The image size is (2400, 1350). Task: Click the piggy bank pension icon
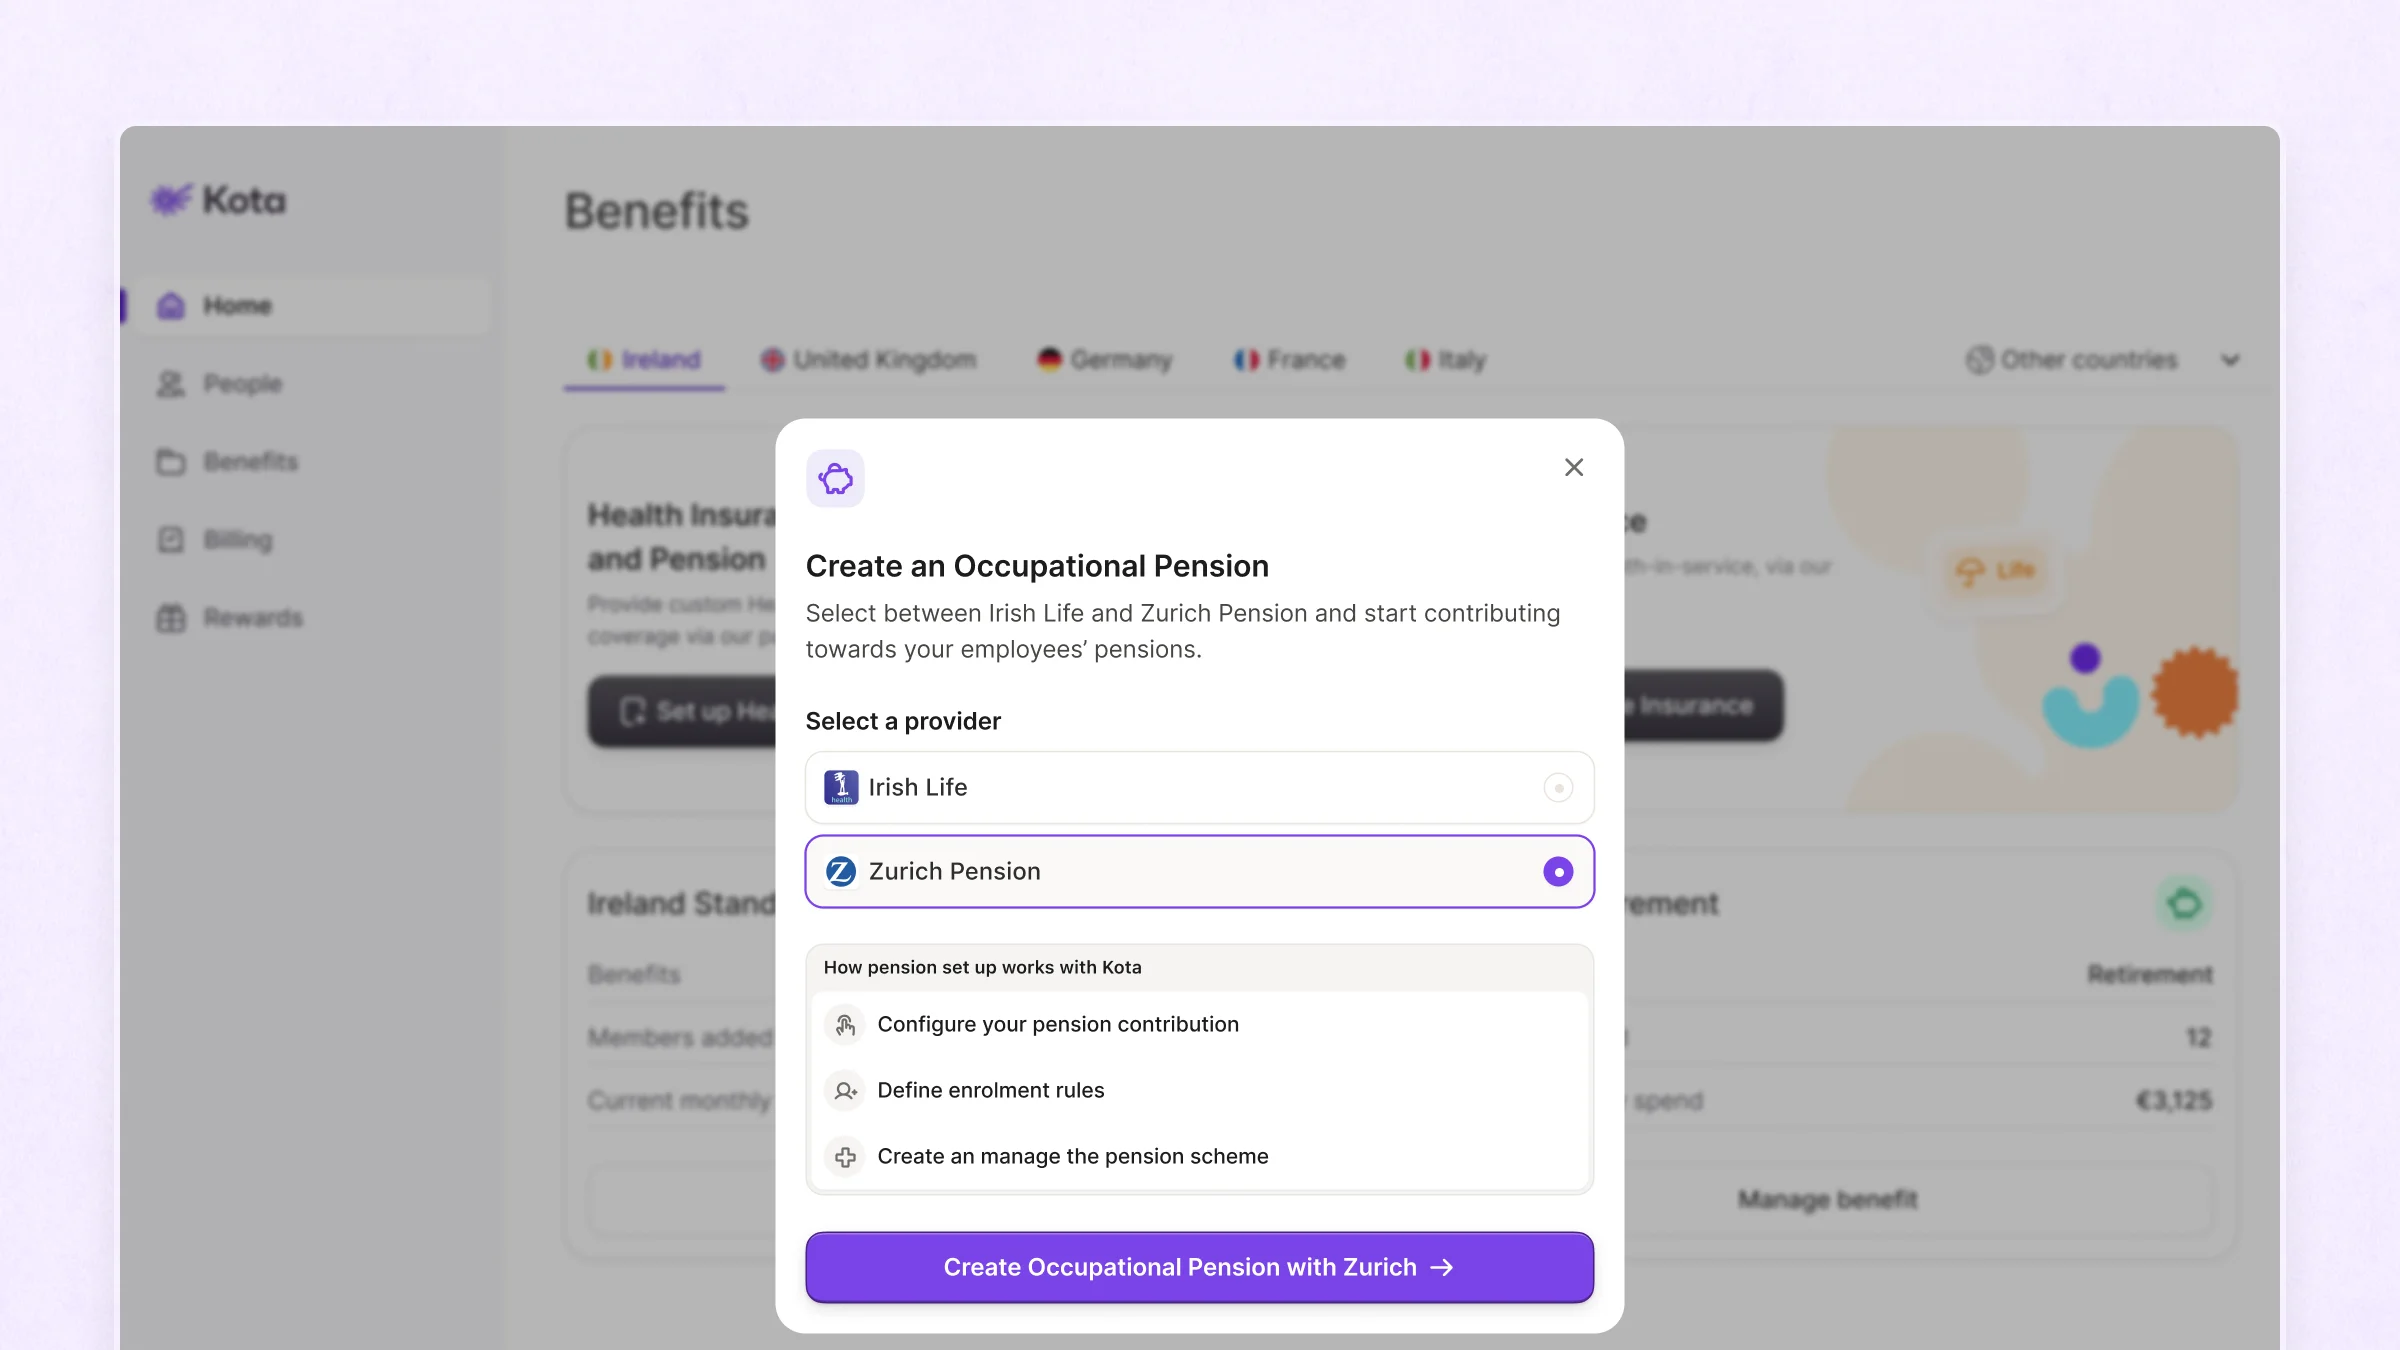pos(835,479)
